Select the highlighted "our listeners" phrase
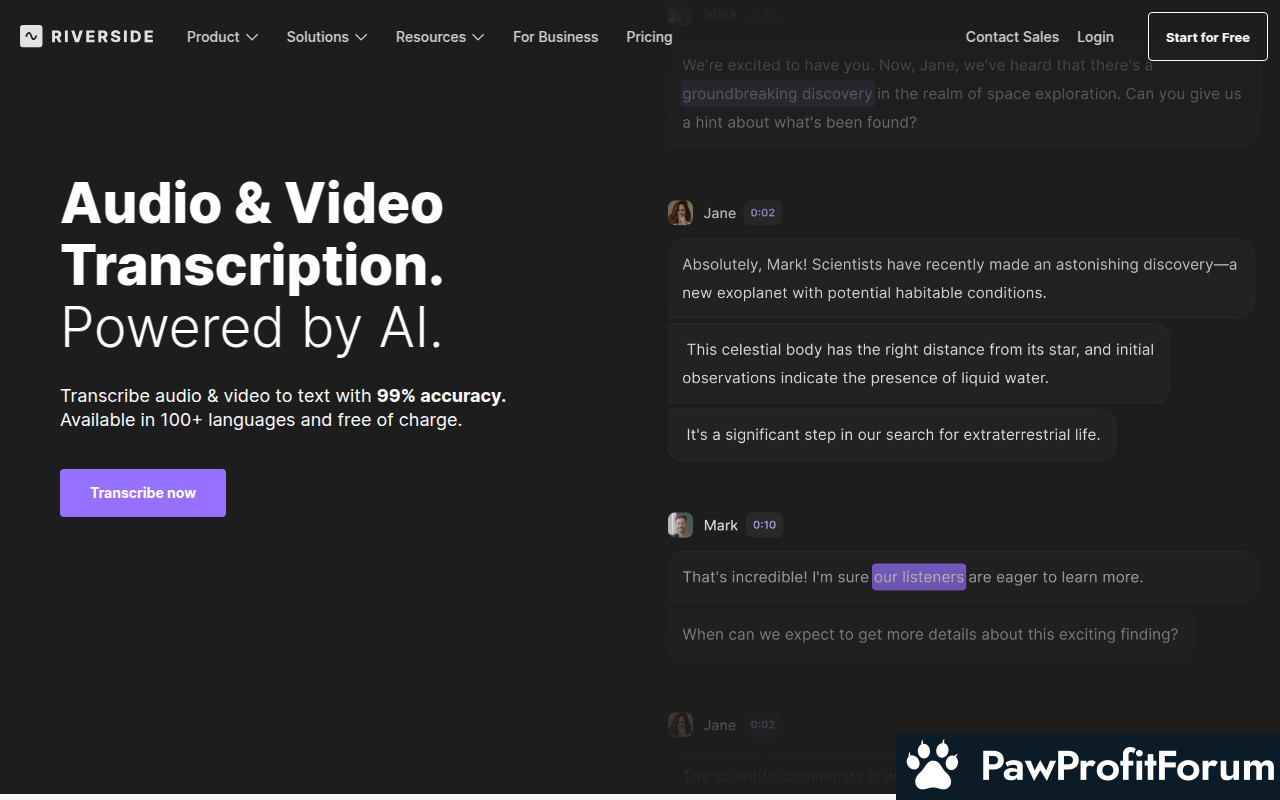 (x=918, y=577)
